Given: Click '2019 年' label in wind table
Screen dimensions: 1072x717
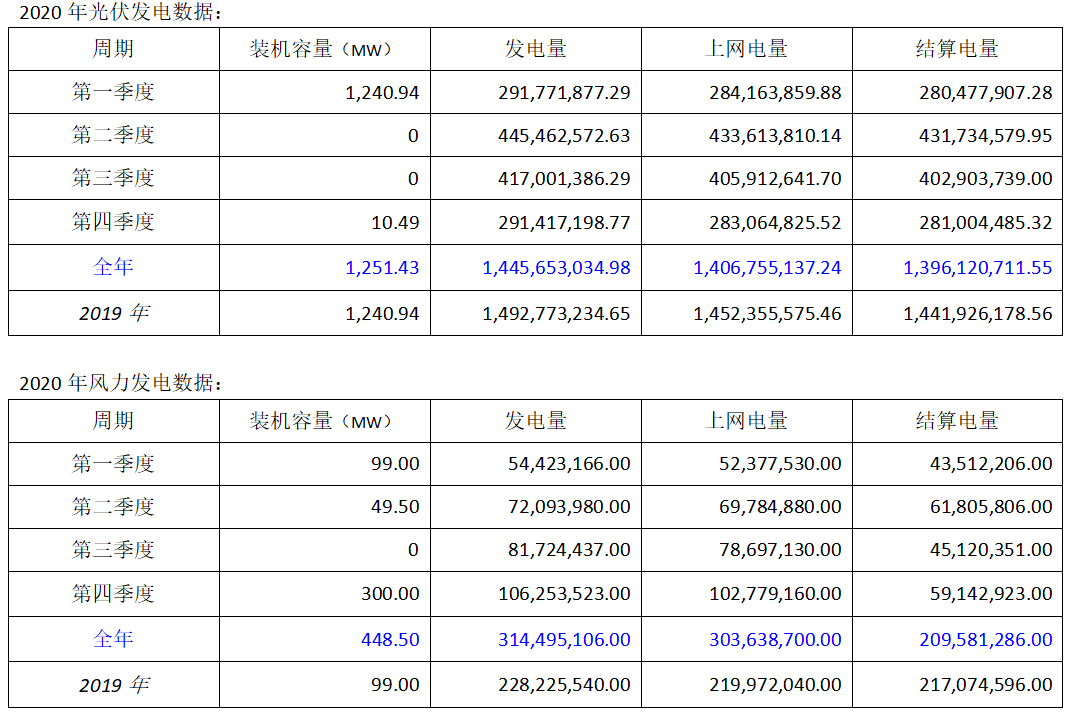Looking at the screenshot, I should click(114, 684).
